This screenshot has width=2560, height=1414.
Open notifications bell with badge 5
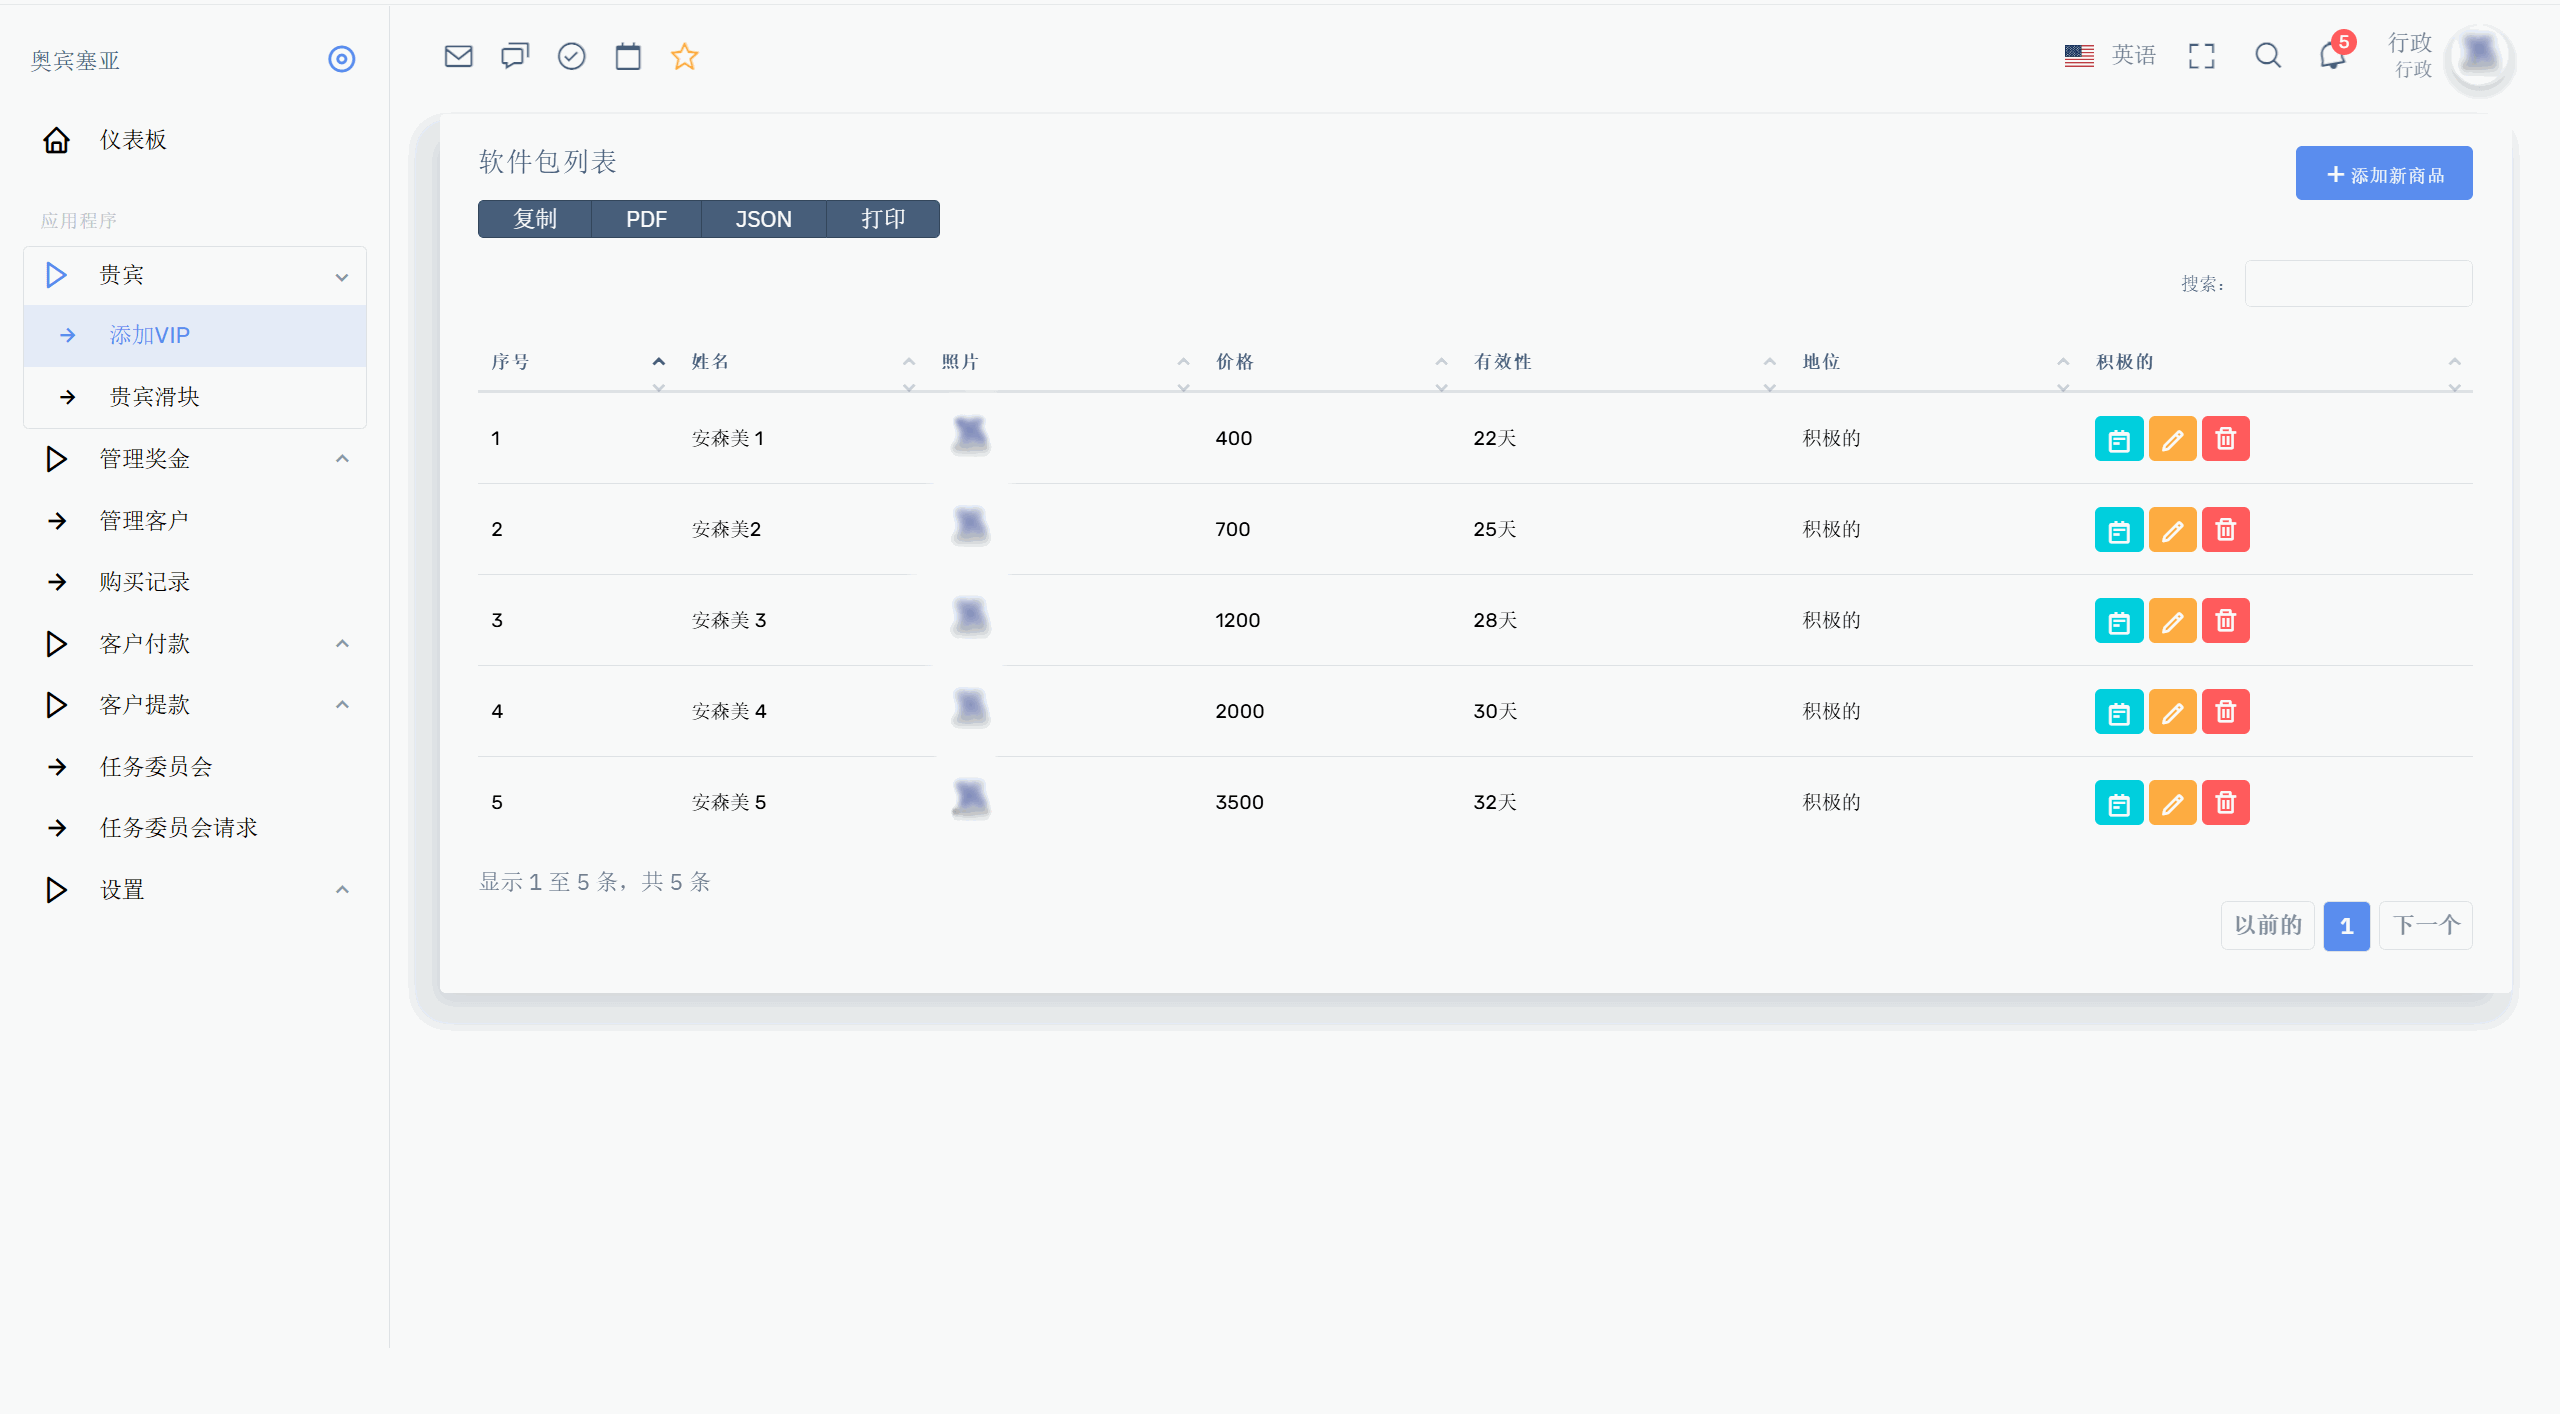click(2332, 56)
